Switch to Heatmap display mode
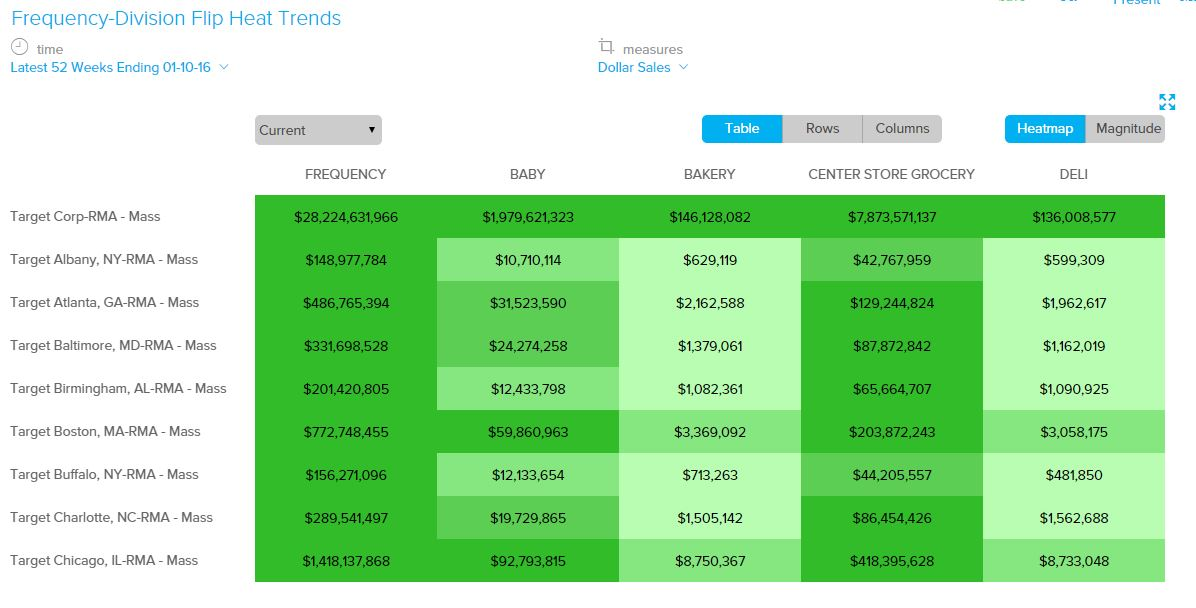The width and height of the screenshot is (1196, 608). pos(1044,129)
